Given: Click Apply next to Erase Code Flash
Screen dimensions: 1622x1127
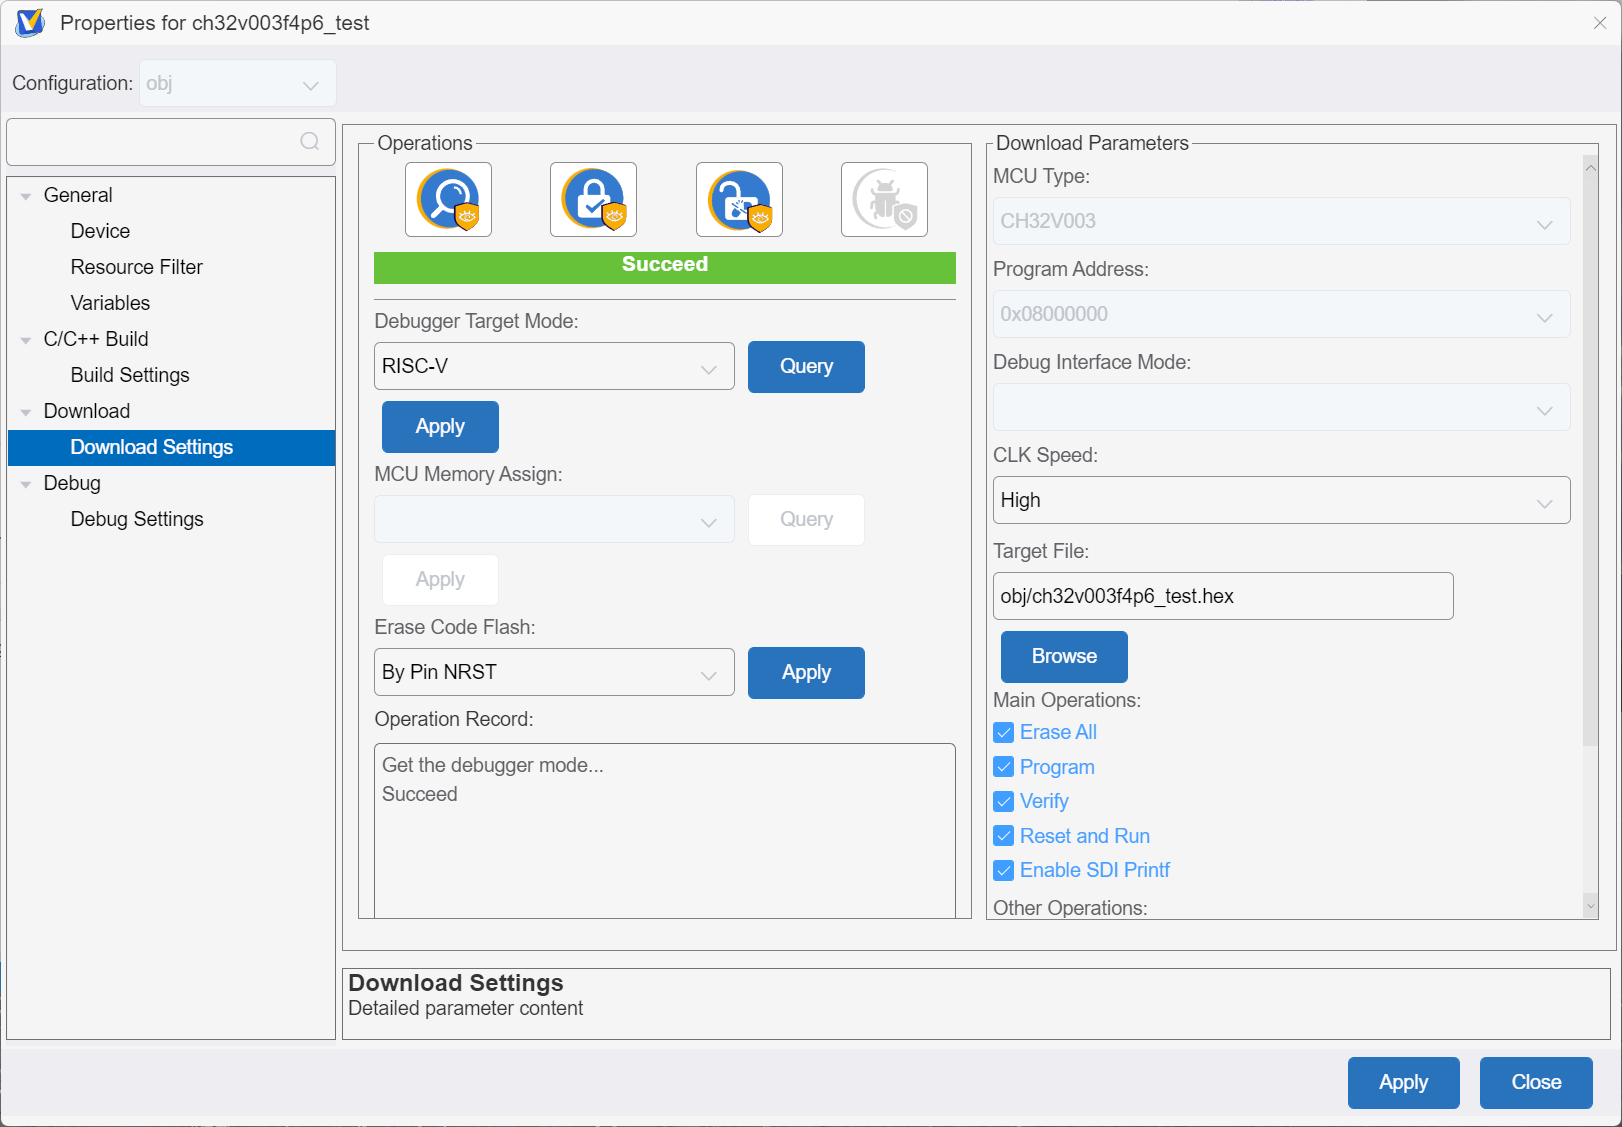Looking at the screenshot, I should (806, 673).
